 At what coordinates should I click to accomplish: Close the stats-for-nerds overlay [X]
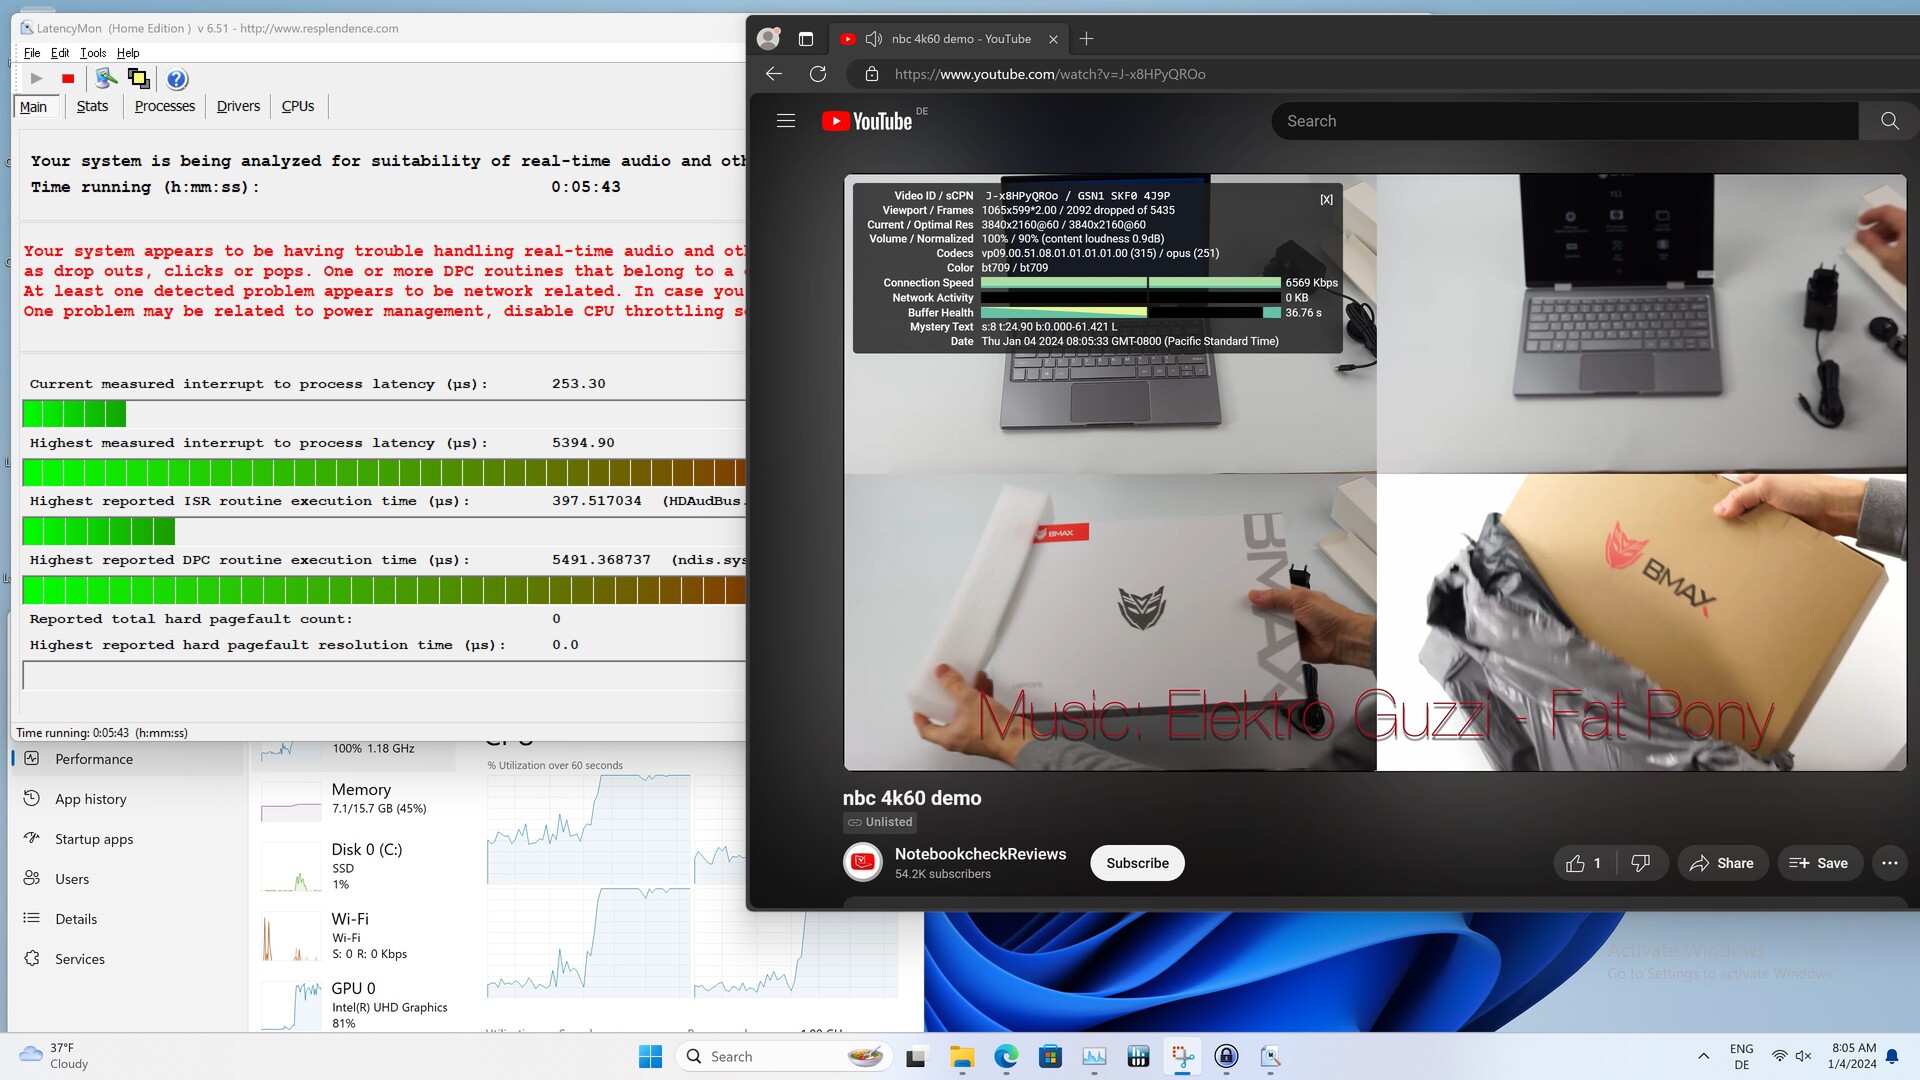click(x=1326, y=200)
